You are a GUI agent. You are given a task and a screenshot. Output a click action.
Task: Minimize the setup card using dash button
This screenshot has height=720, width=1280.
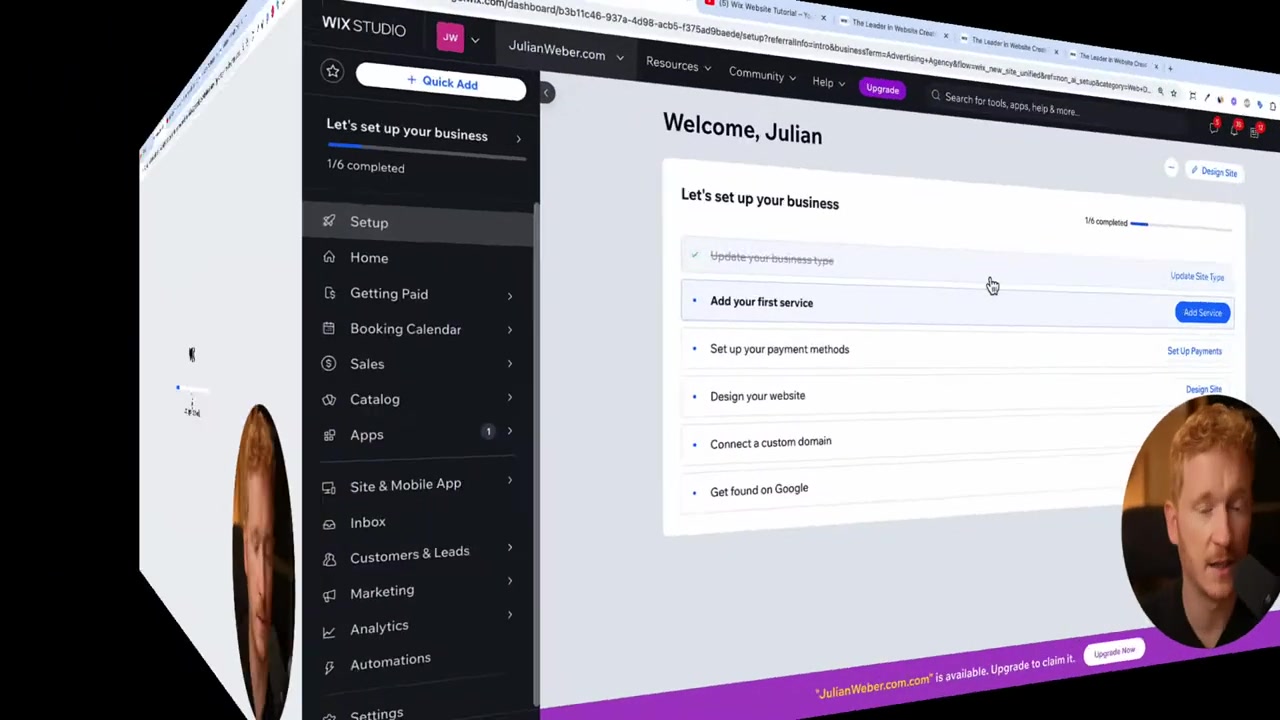coord(1171,168)
